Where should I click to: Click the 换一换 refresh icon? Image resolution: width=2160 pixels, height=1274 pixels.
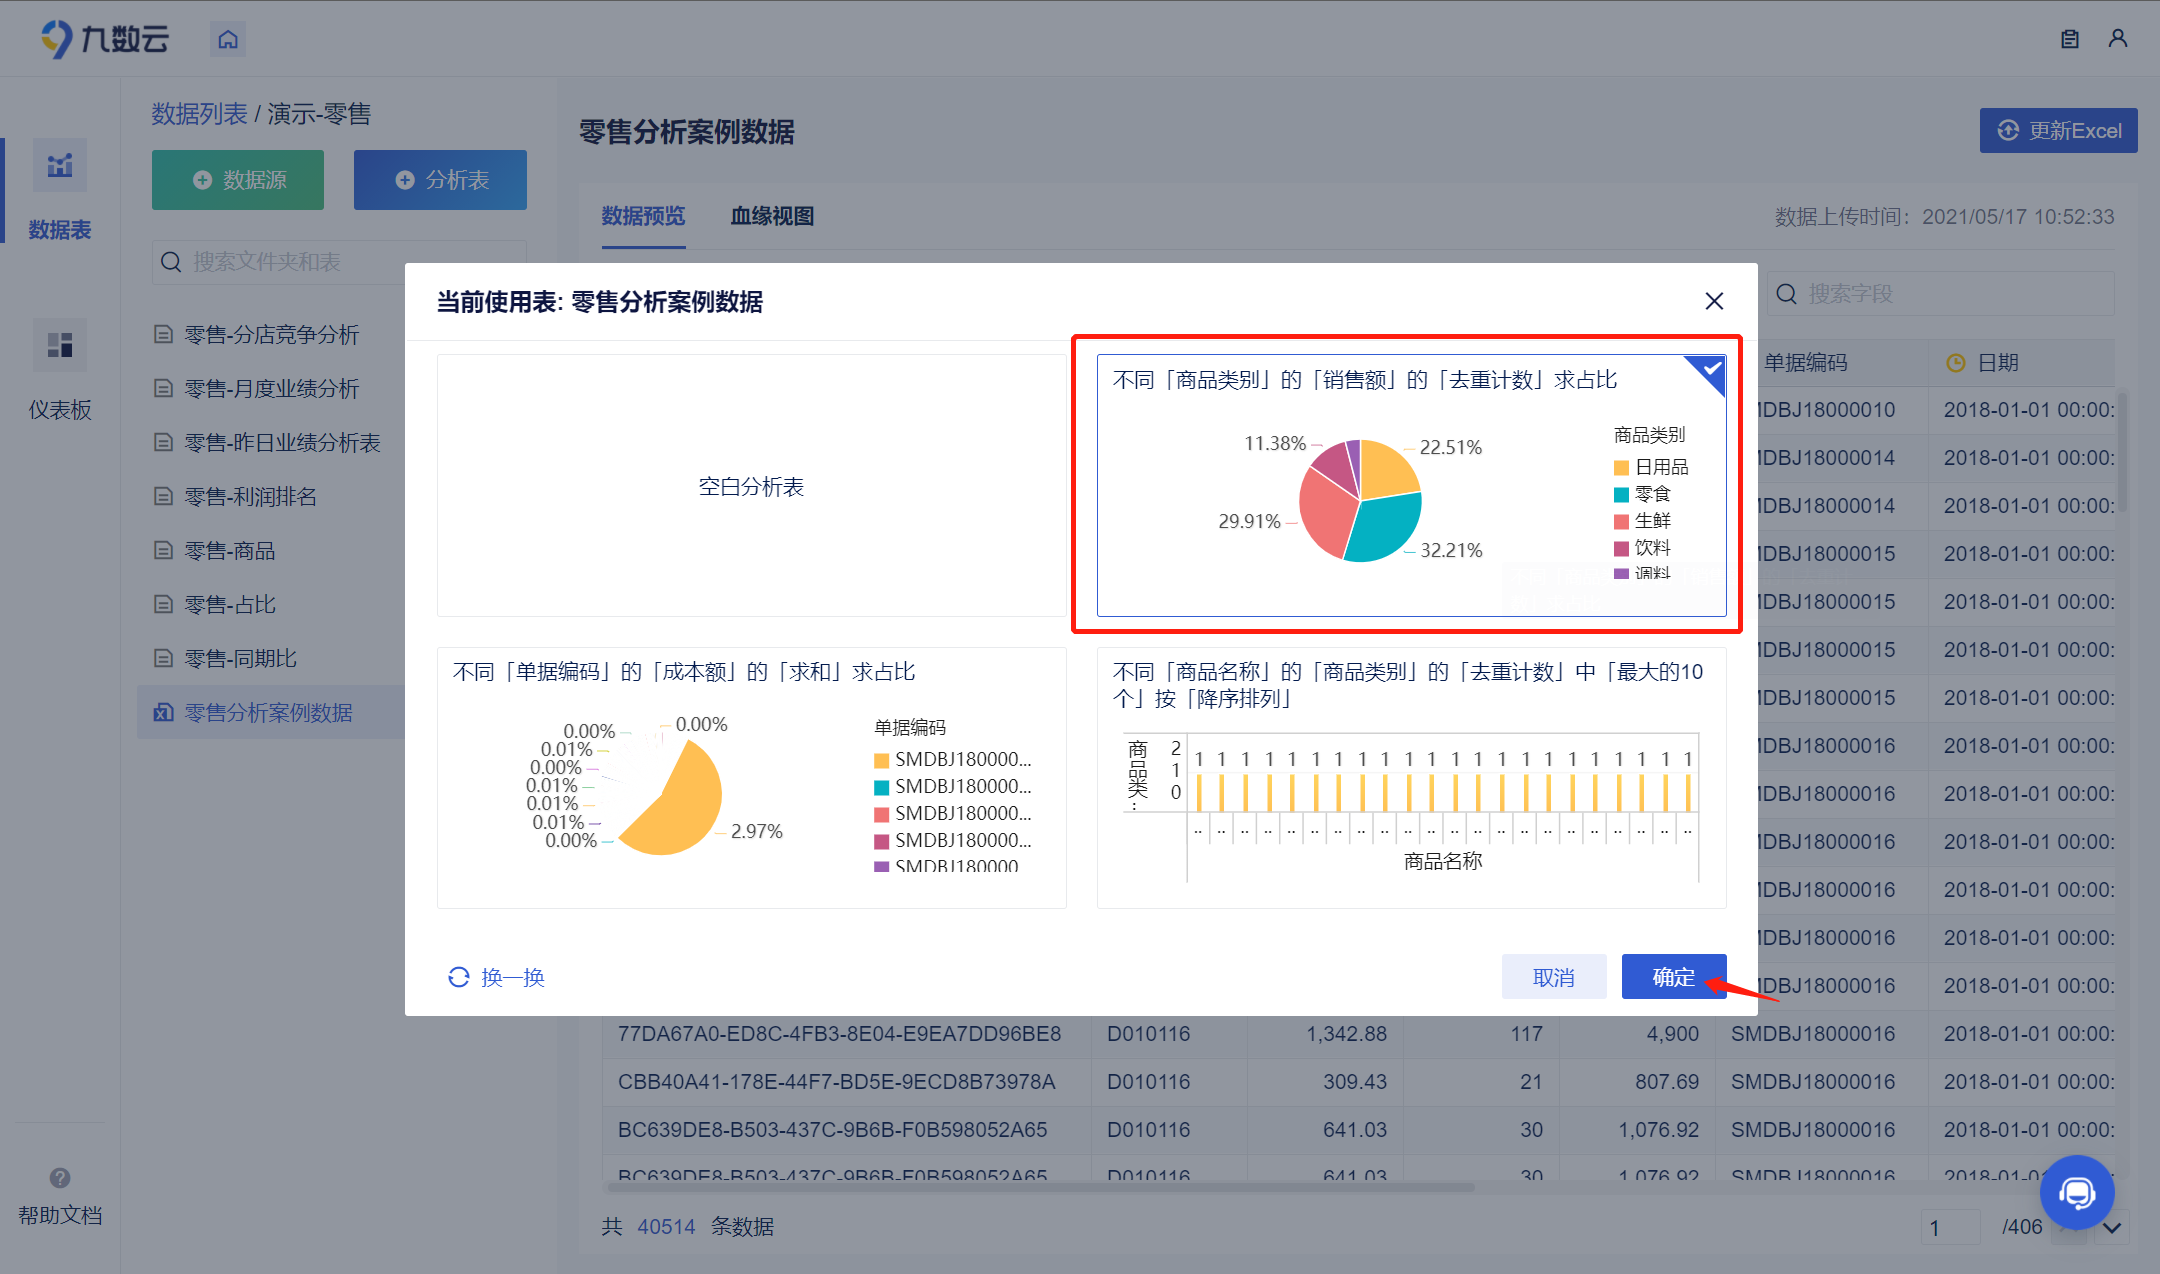click(x=459, y=977)
